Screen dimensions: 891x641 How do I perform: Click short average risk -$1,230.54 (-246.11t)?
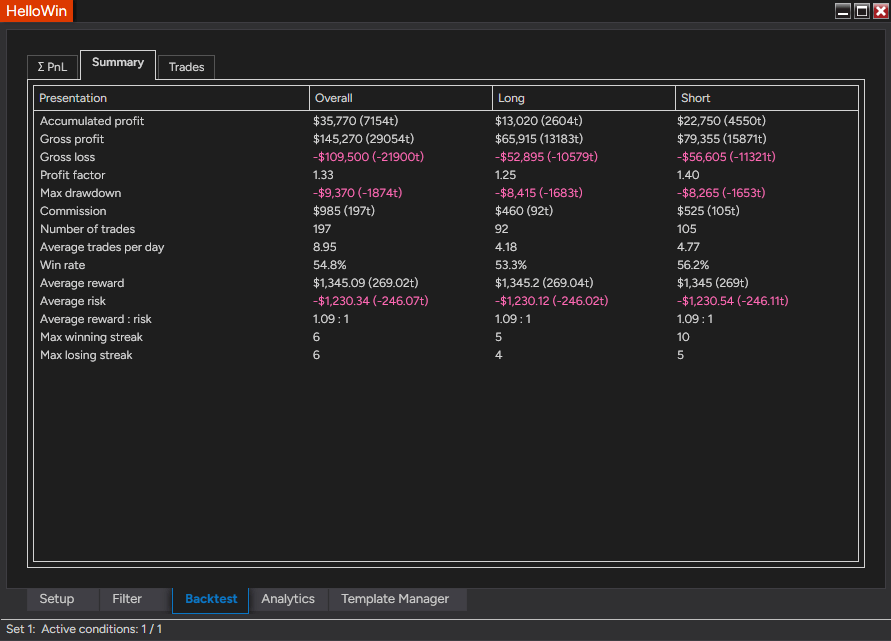tap(732, 301)
